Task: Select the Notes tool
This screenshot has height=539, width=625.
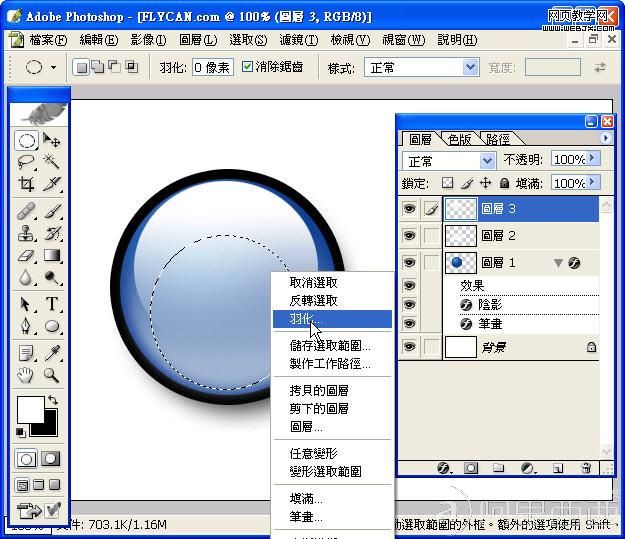Action: click(x=26, y=353)
